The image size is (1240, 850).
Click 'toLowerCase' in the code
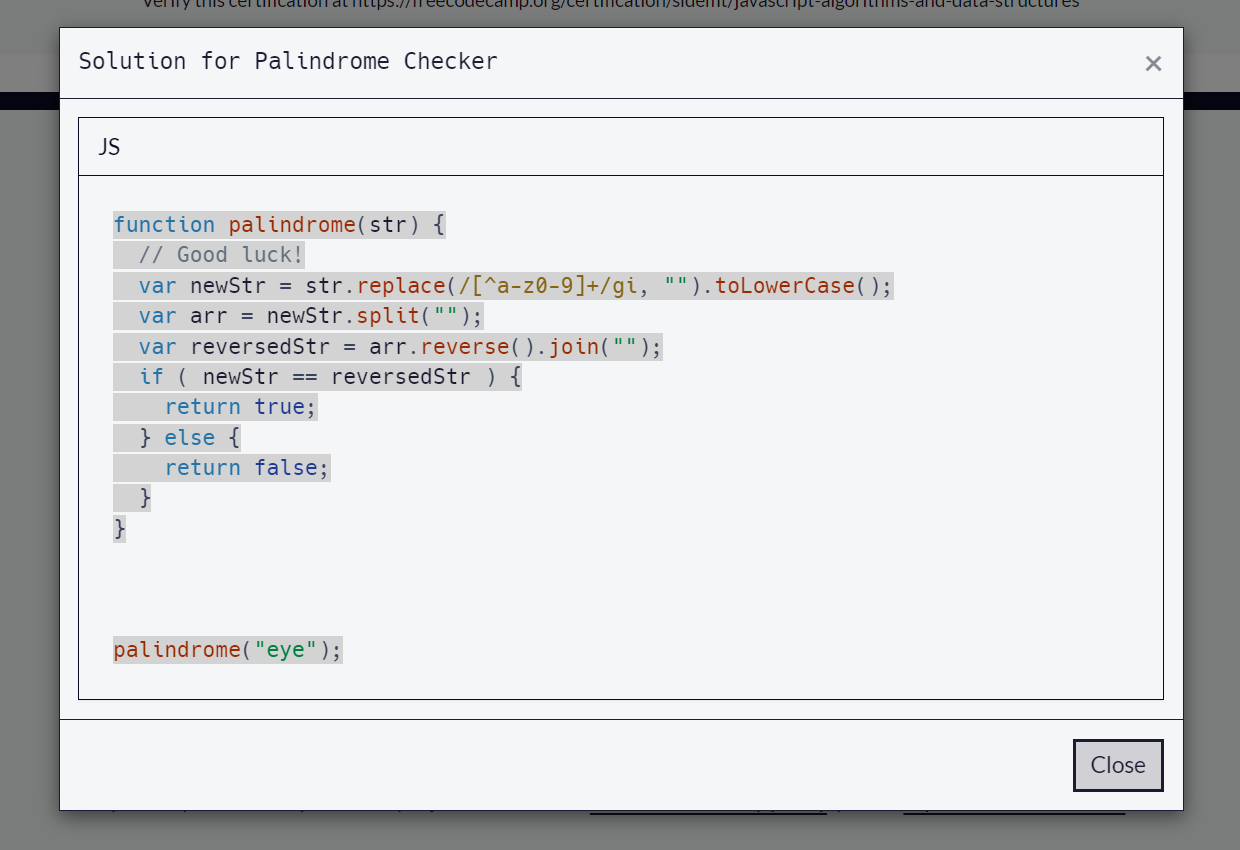pyautogui.click(x=785, y=286)
